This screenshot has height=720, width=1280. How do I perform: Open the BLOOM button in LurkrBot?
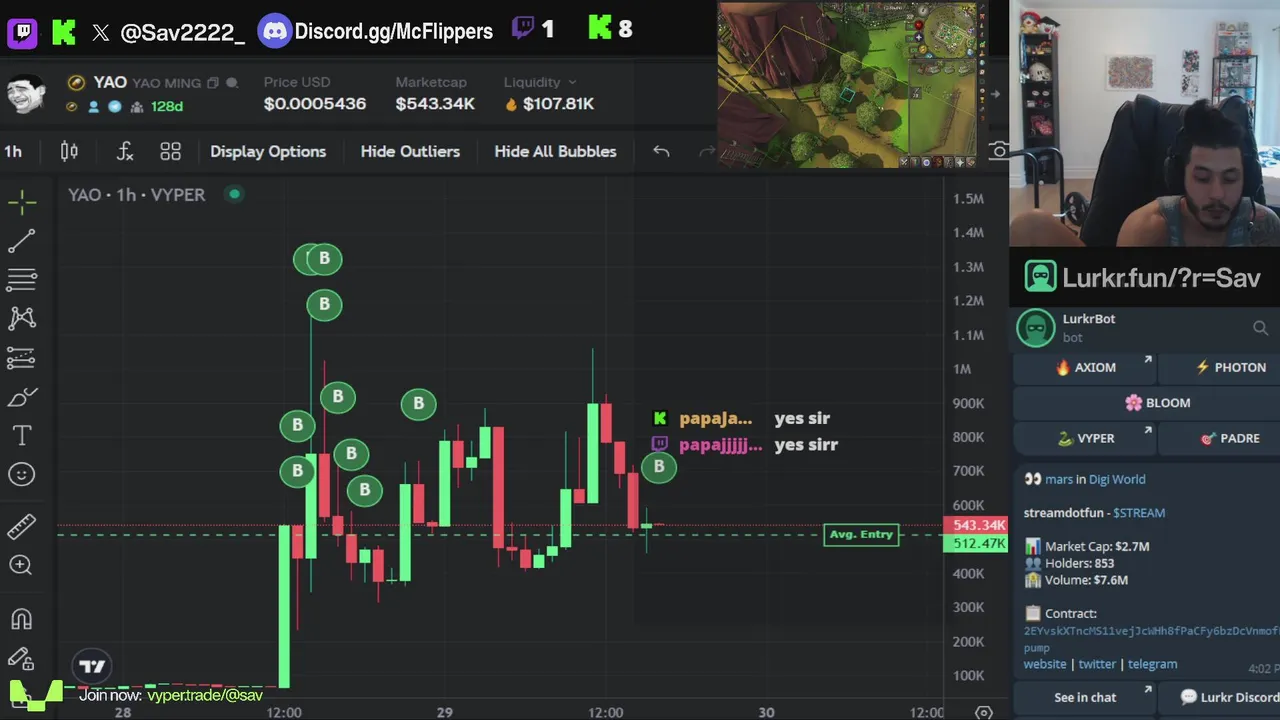pos(1147,402)
